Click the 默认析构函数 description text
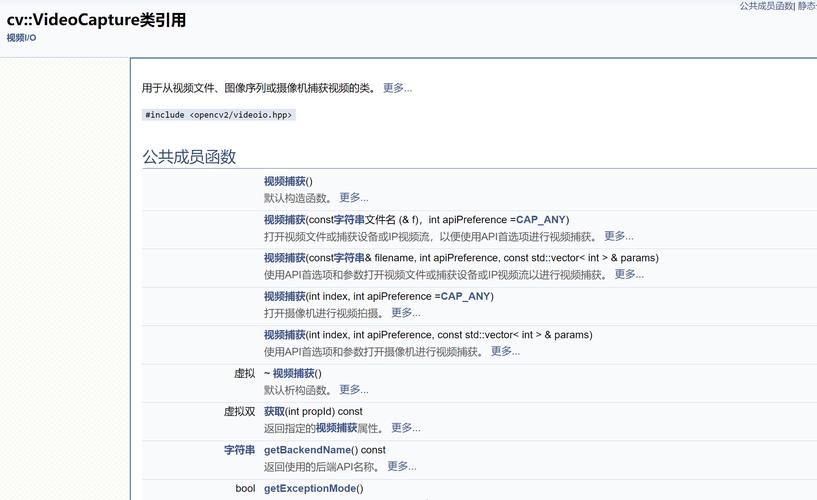The width and height of the screenshot is (817, 500). (x=298, y=390)
